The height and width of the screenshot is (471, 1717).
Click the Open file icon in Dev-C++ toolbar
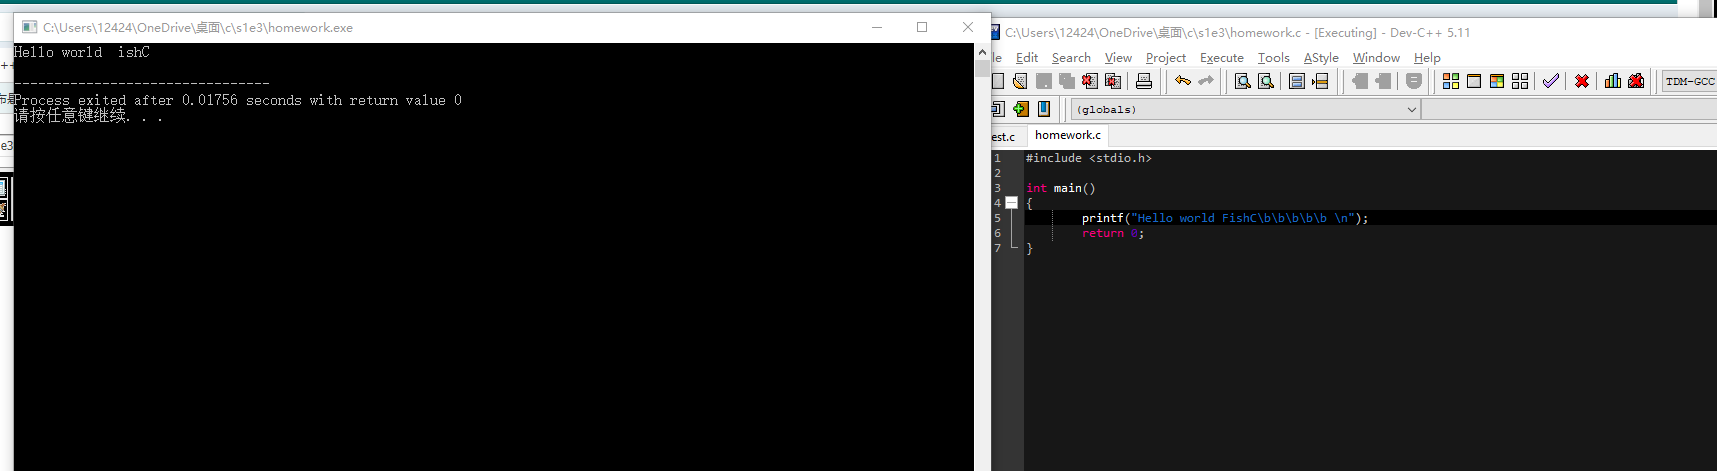pyautogui.click(x=1020, y=81)
